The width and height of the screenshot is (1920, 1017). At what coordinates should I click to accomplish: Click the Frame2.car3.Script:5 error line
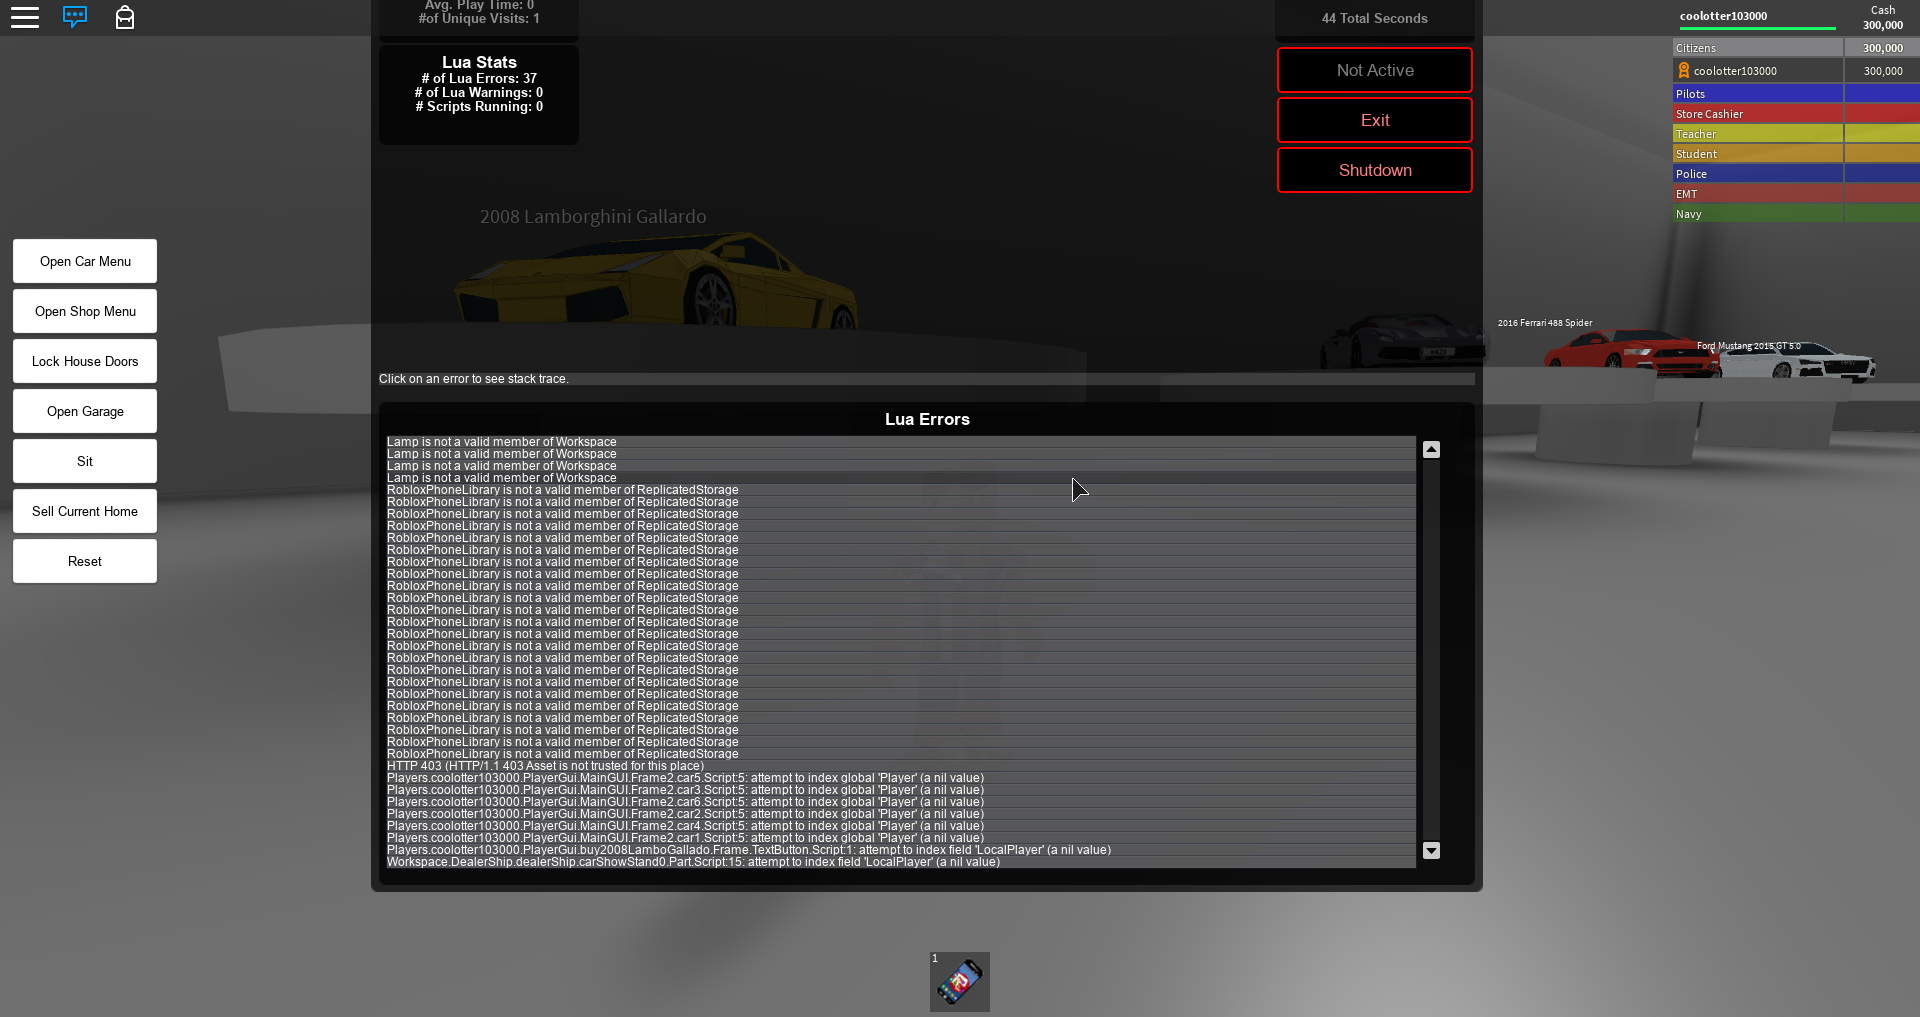(x=901, y=790)
